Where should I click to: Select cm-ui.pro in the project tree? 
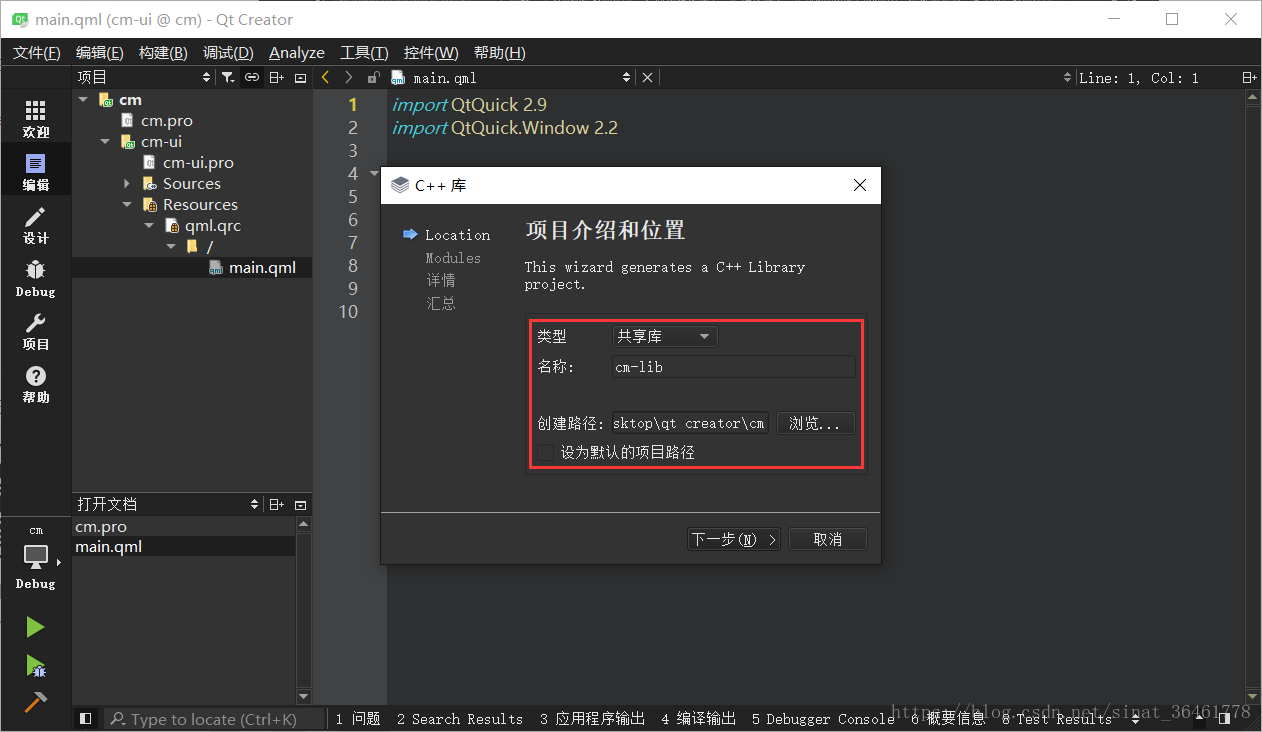[198, 163]
